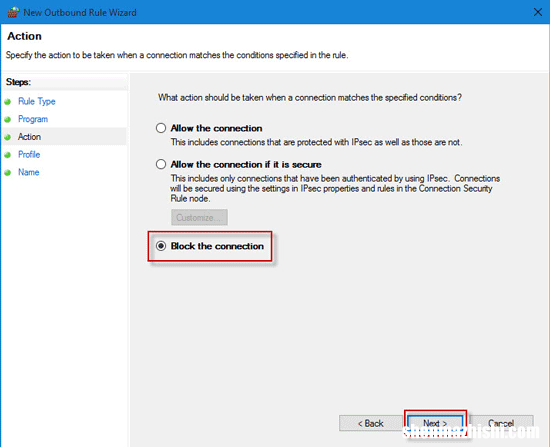Image resolution: width=550 pixels, height=447 pixels.
Task: Click the green bullet beside Name
Action: 8,173
